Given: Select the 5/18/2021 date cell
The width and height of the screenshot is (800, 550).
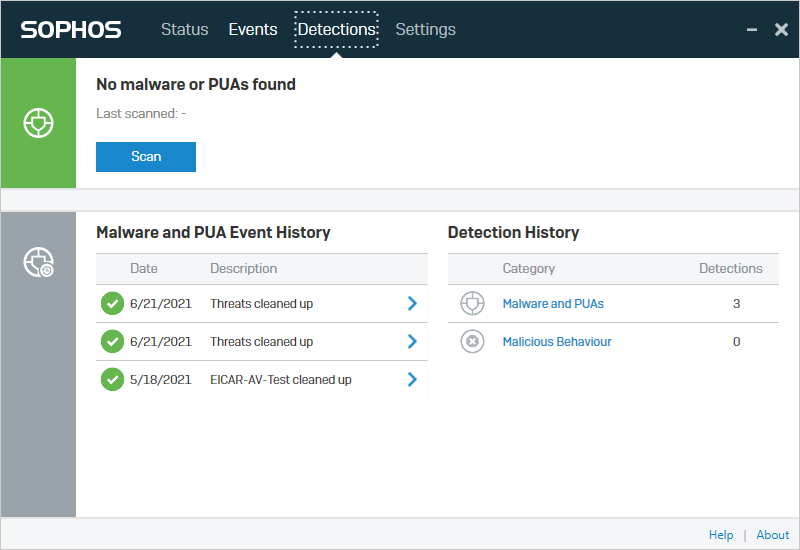Looking at the screenshot, I should pos(161,380).
